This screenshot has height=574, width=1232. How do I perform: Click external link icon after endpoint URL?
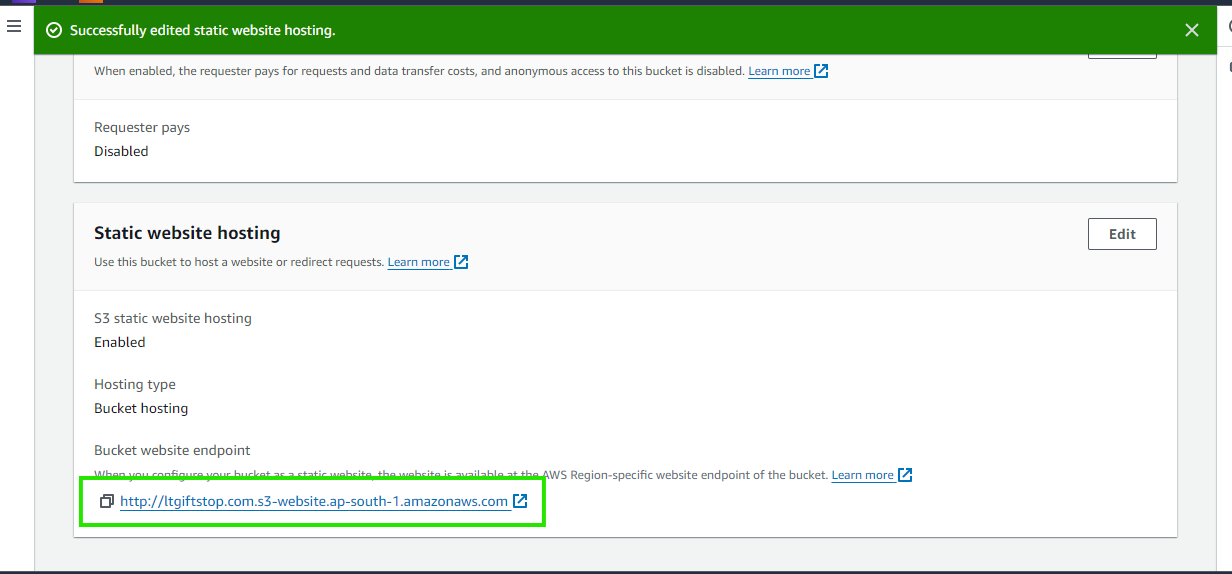(520, 502)
